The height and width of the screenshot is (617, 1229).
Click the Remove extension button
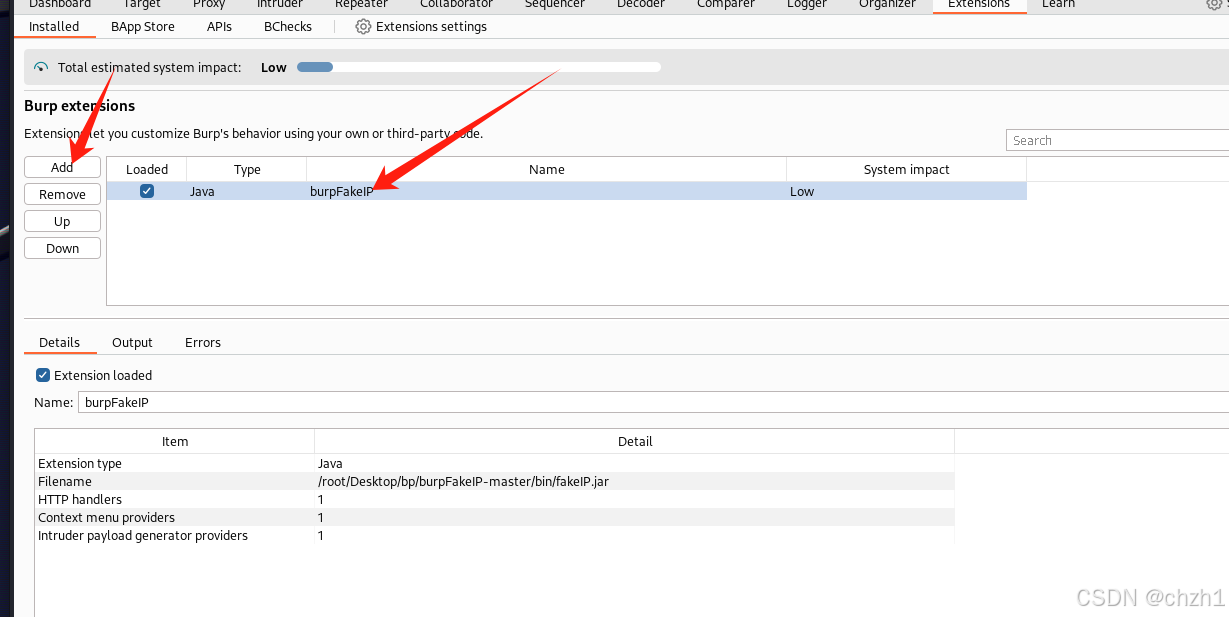62,194
